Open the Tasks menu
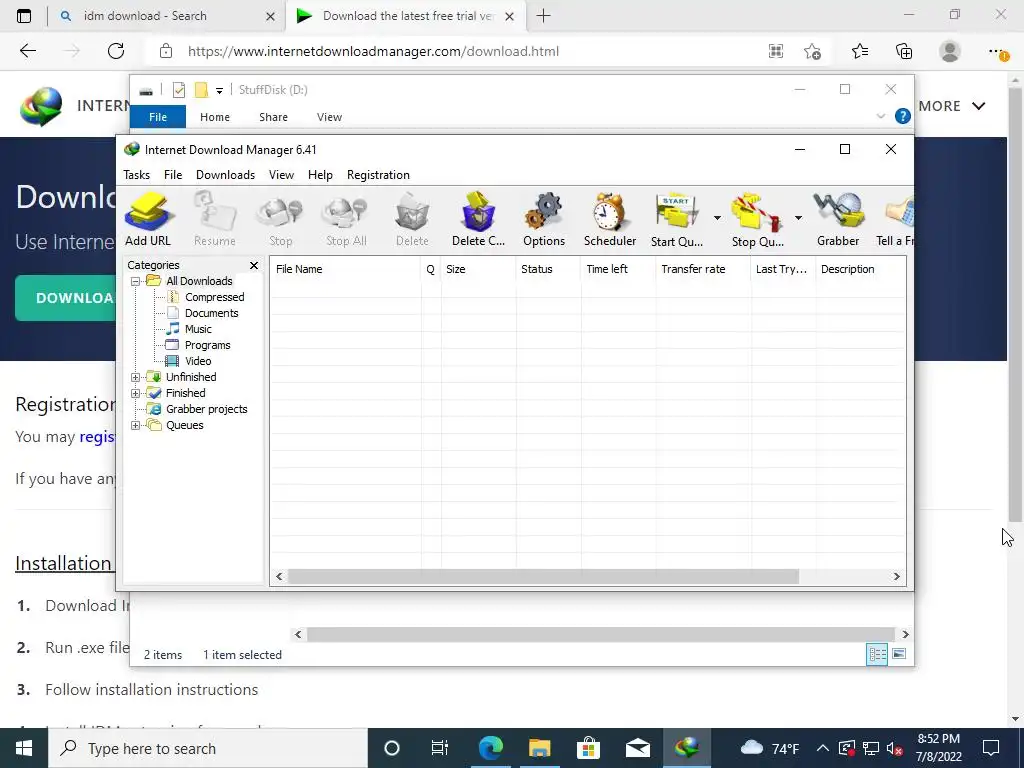 coord(136,175)
